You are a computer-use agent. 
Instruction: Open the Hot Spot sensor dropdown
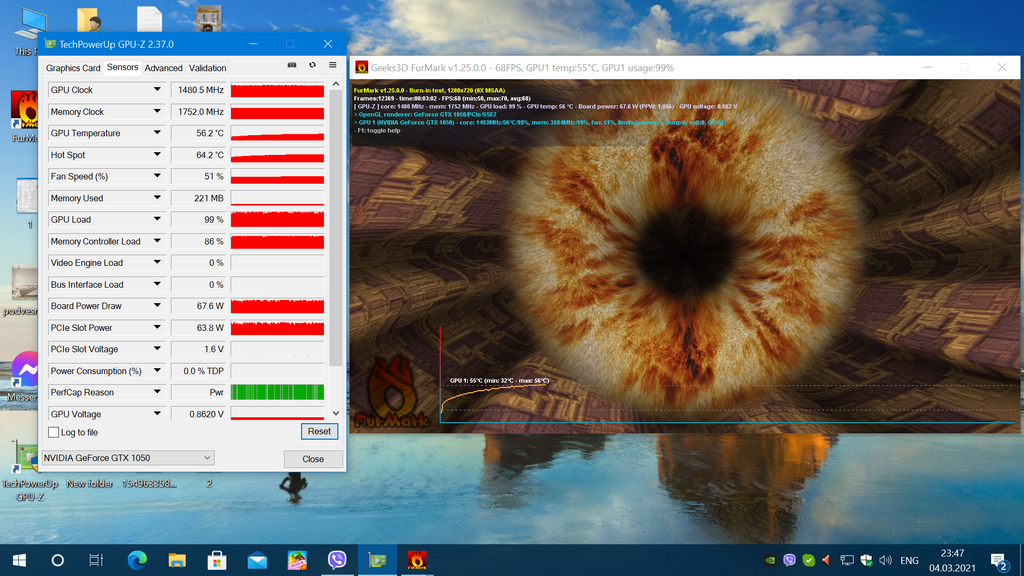157,155
